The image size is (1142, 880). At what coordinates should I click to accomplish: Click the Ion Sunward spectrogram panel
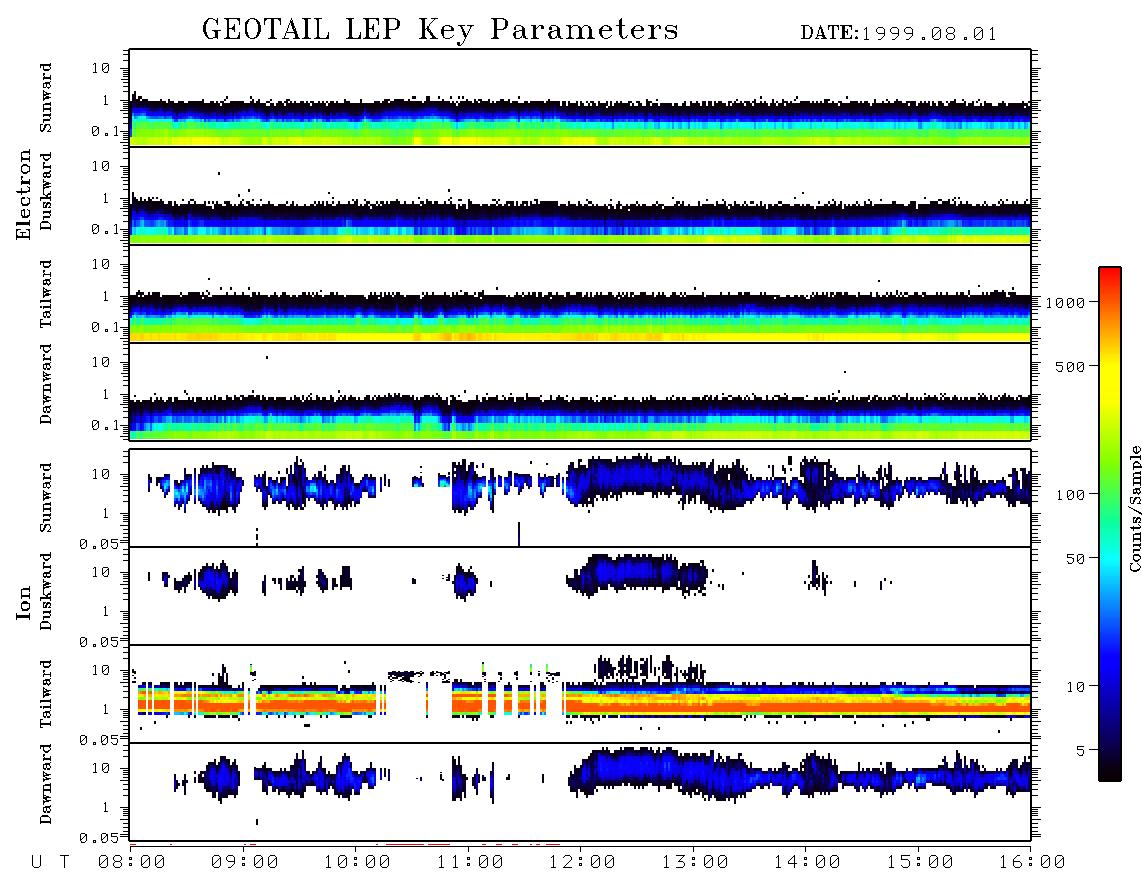point(580,498)
